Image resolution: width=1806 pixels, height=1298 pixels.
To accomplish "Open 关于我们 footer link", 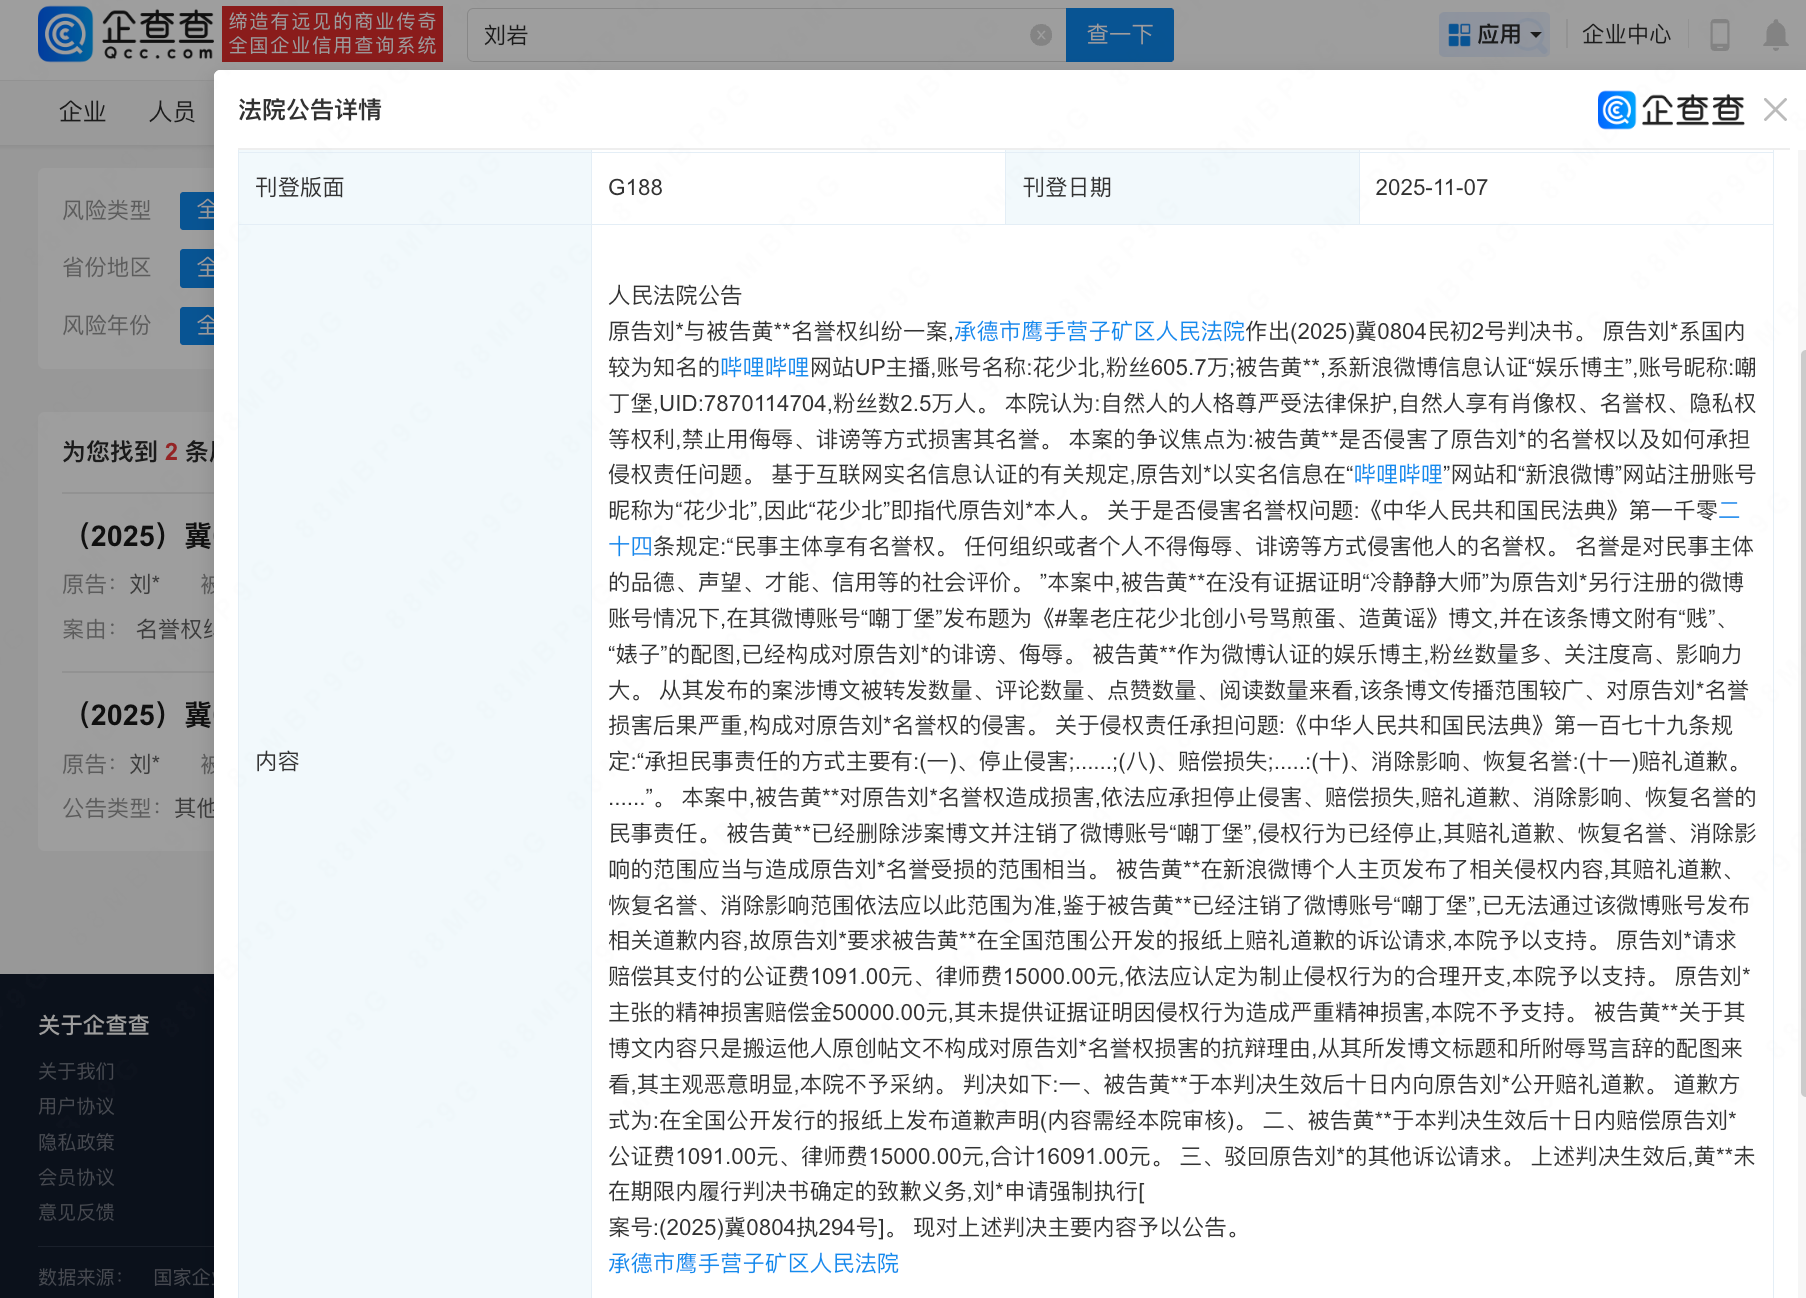I will pos(76,1071).
